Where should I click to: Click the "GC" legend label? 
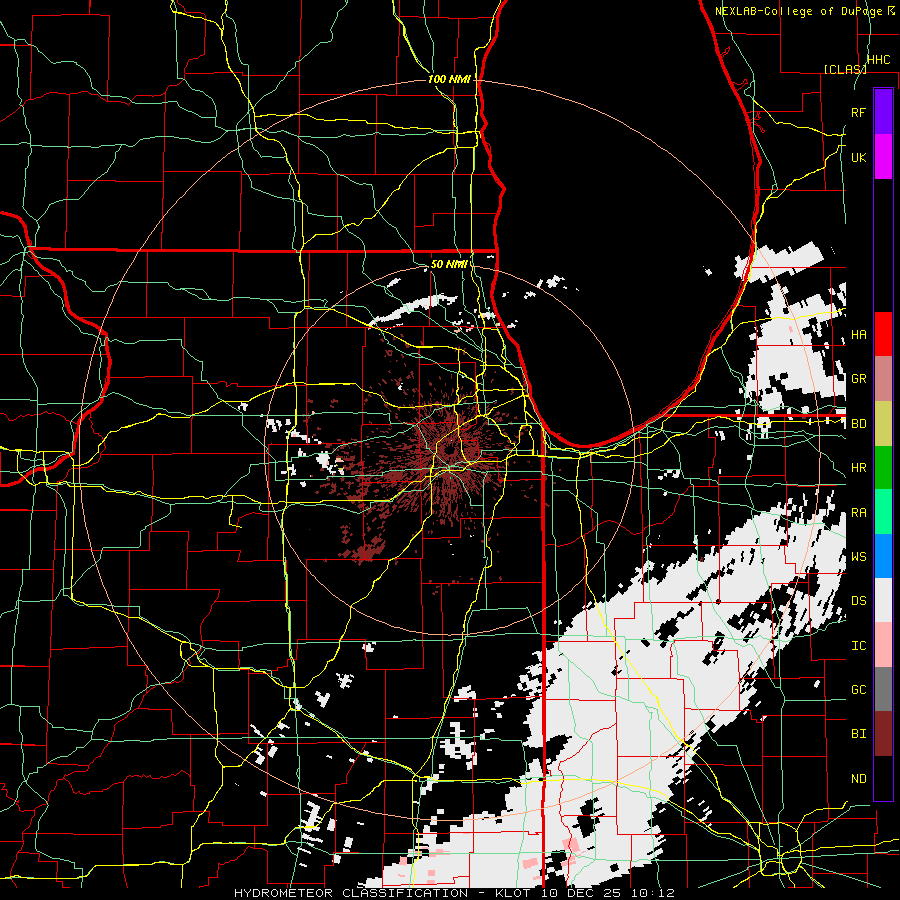pos(858,690)
